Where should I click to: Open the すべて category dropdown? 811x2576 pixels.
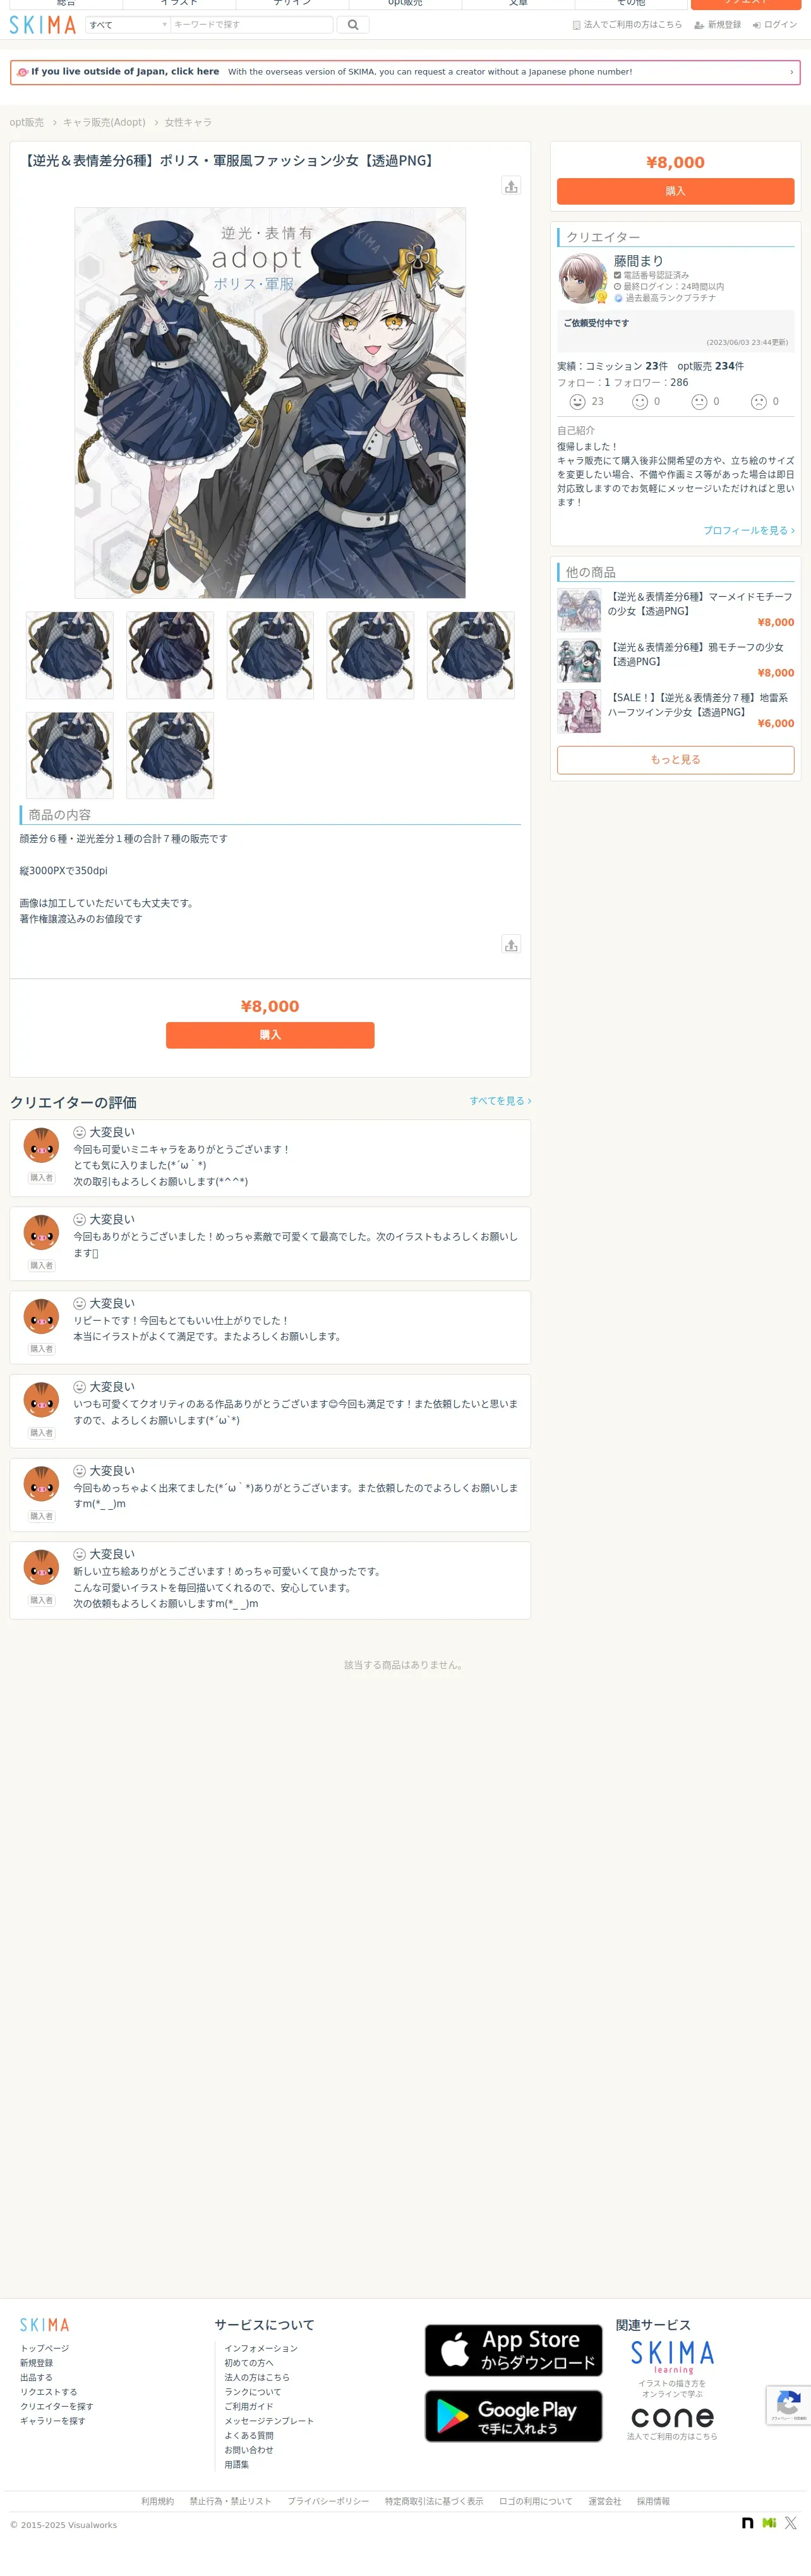[x=127, y=25]
